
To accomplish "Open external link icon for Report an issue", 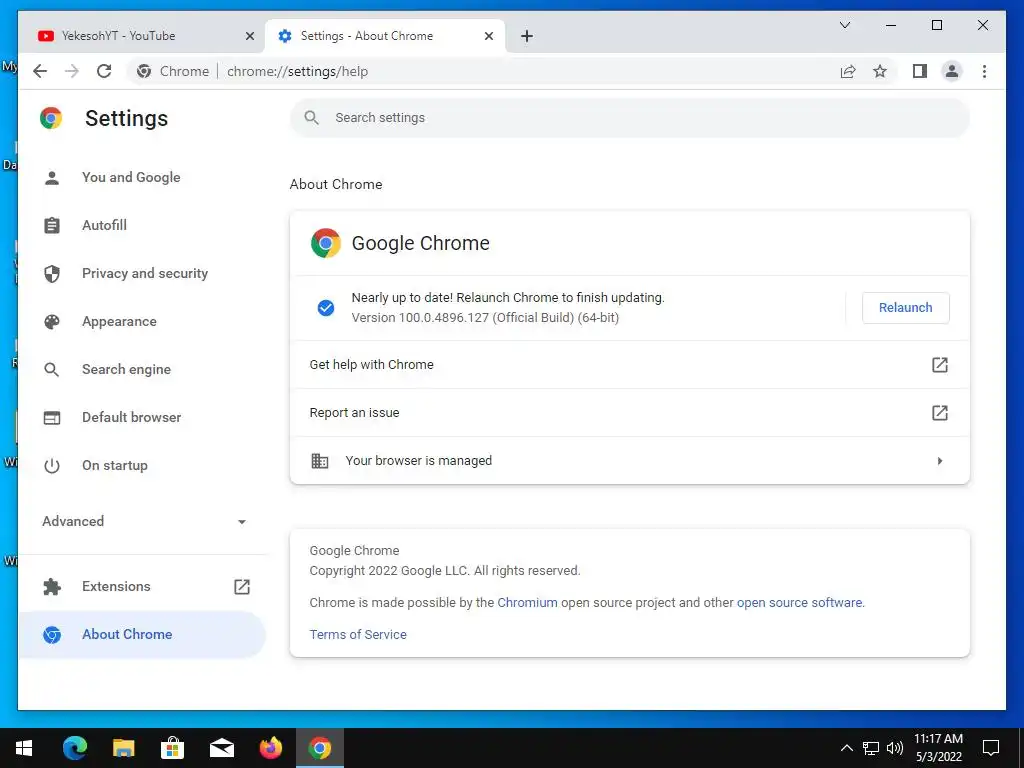I will (x=940, y=413).
